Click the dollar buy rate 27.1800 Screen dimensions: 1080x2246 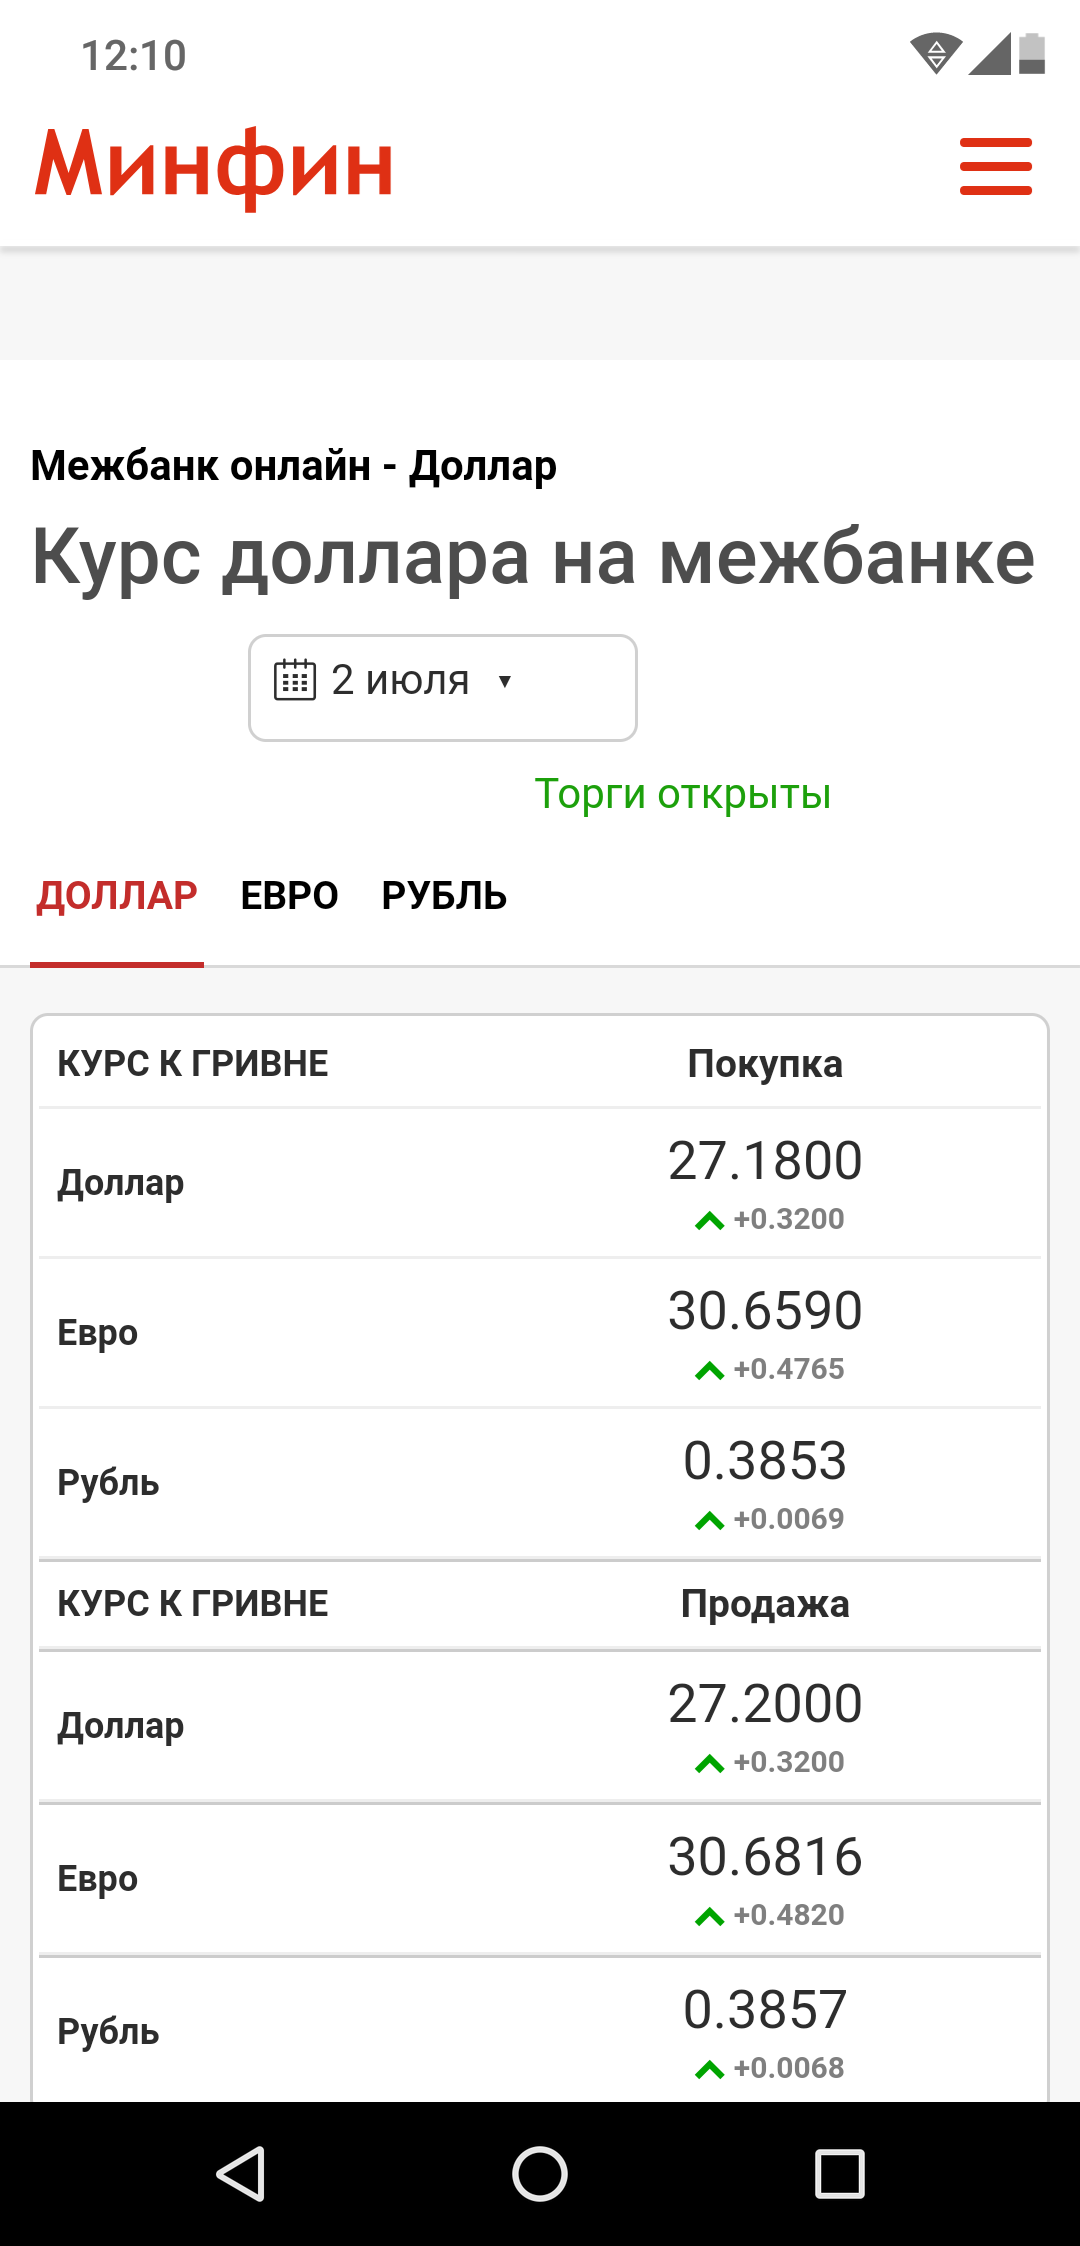pos(765,1161)
